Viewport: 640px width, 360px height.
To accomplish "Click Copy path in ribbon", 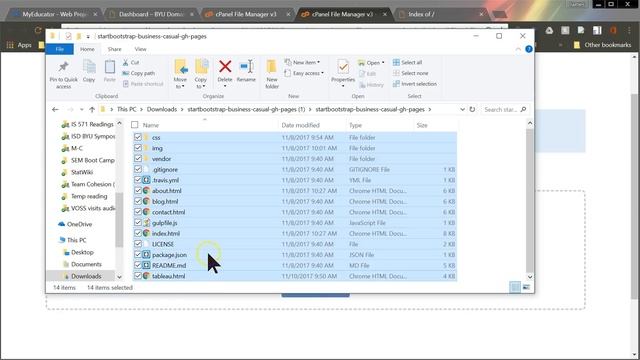I will (x=138, y=73).
